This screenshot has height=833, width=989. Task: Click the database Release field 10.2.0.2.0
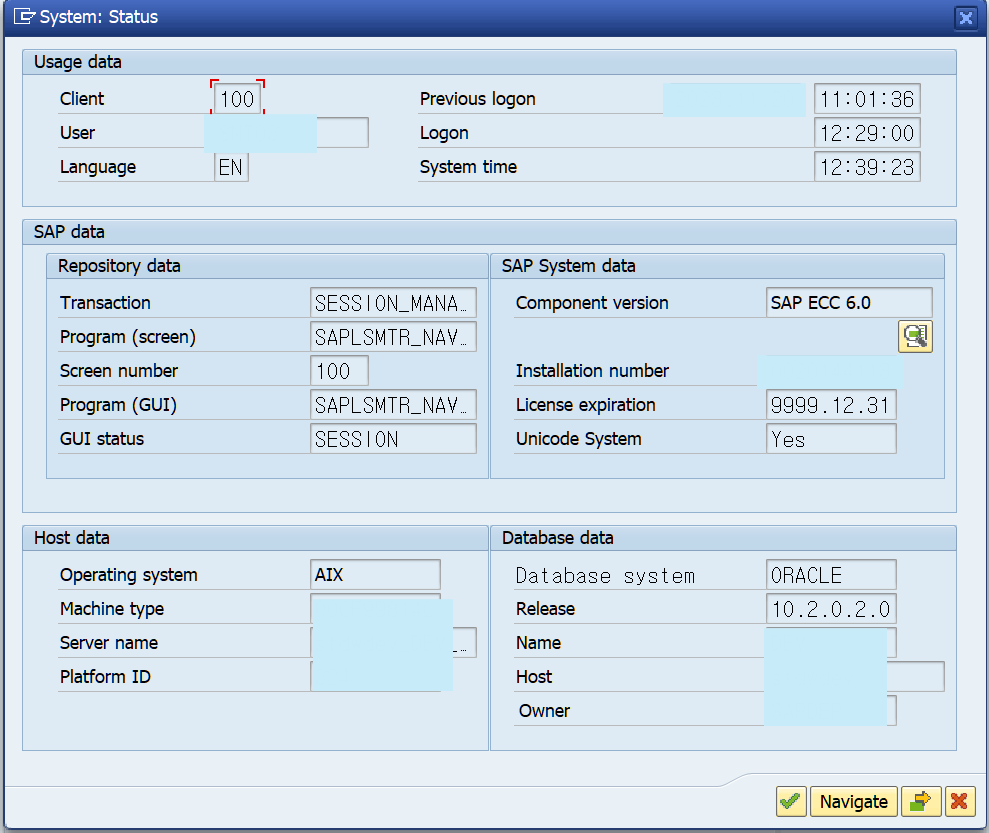coord(831,609)
